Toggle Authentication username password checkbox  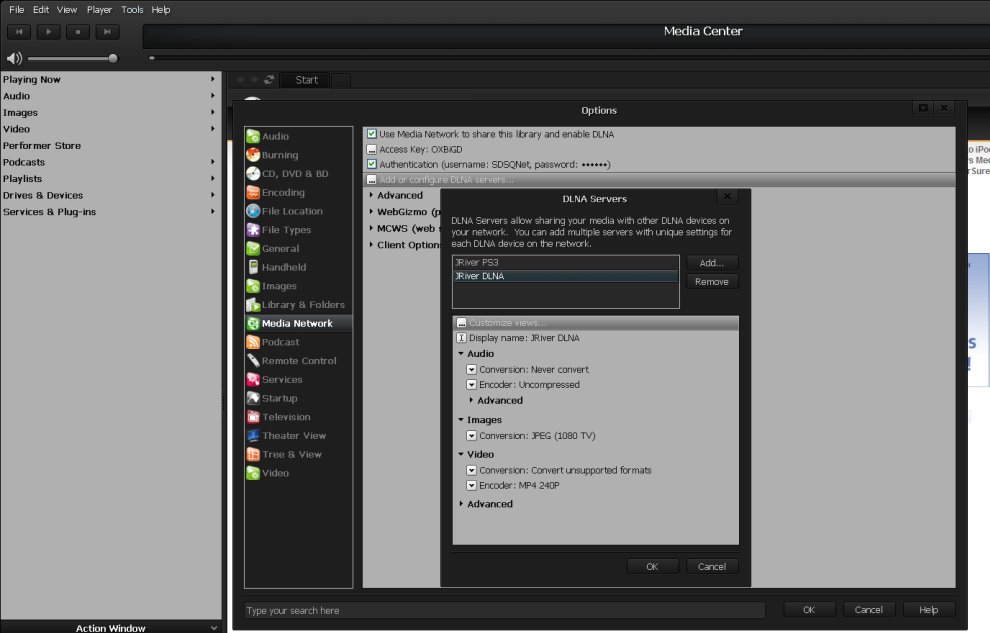(x=372, y=164)
